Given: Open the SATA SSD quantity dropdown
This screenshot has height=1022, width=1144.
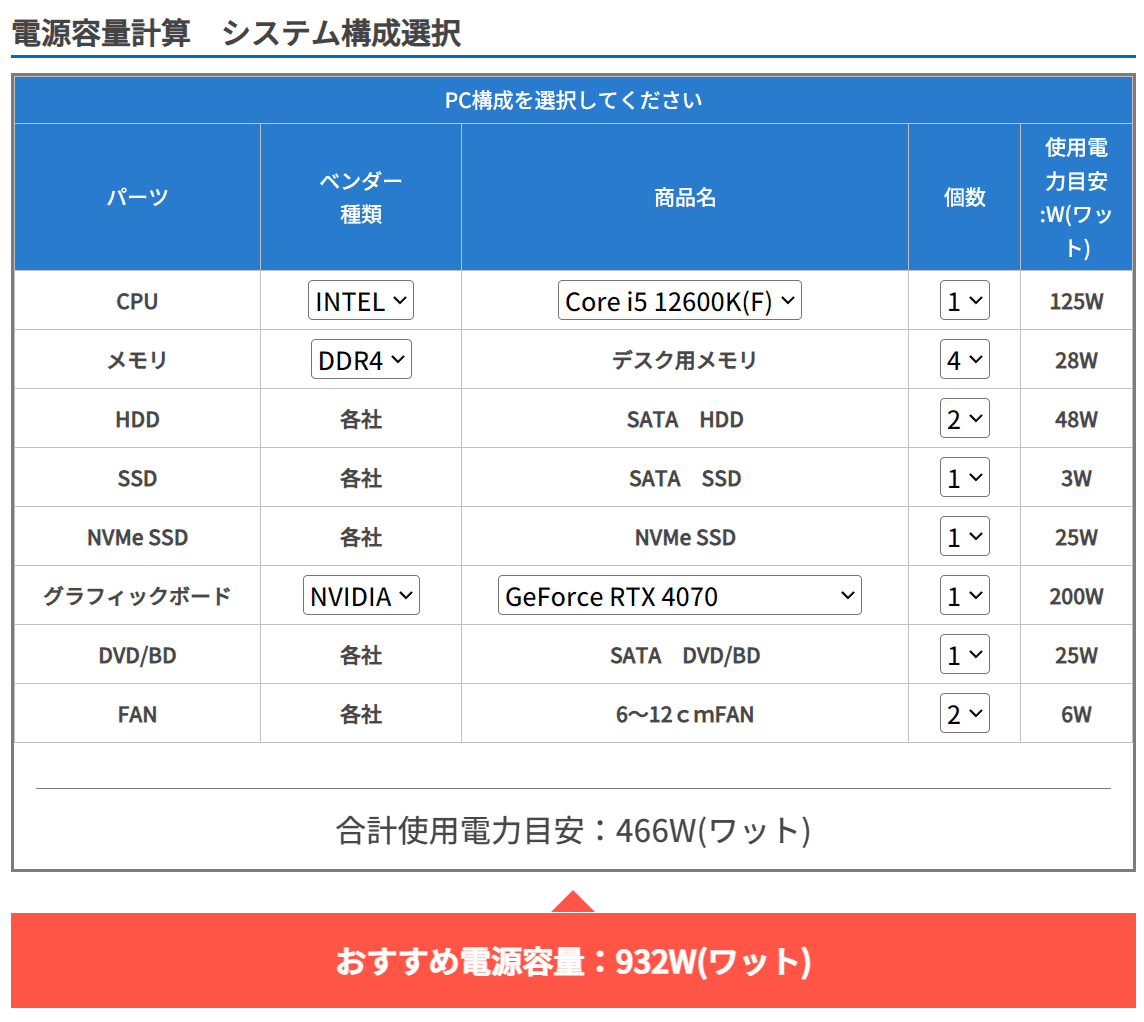Looking at the screenshot, I should point(964,477).
